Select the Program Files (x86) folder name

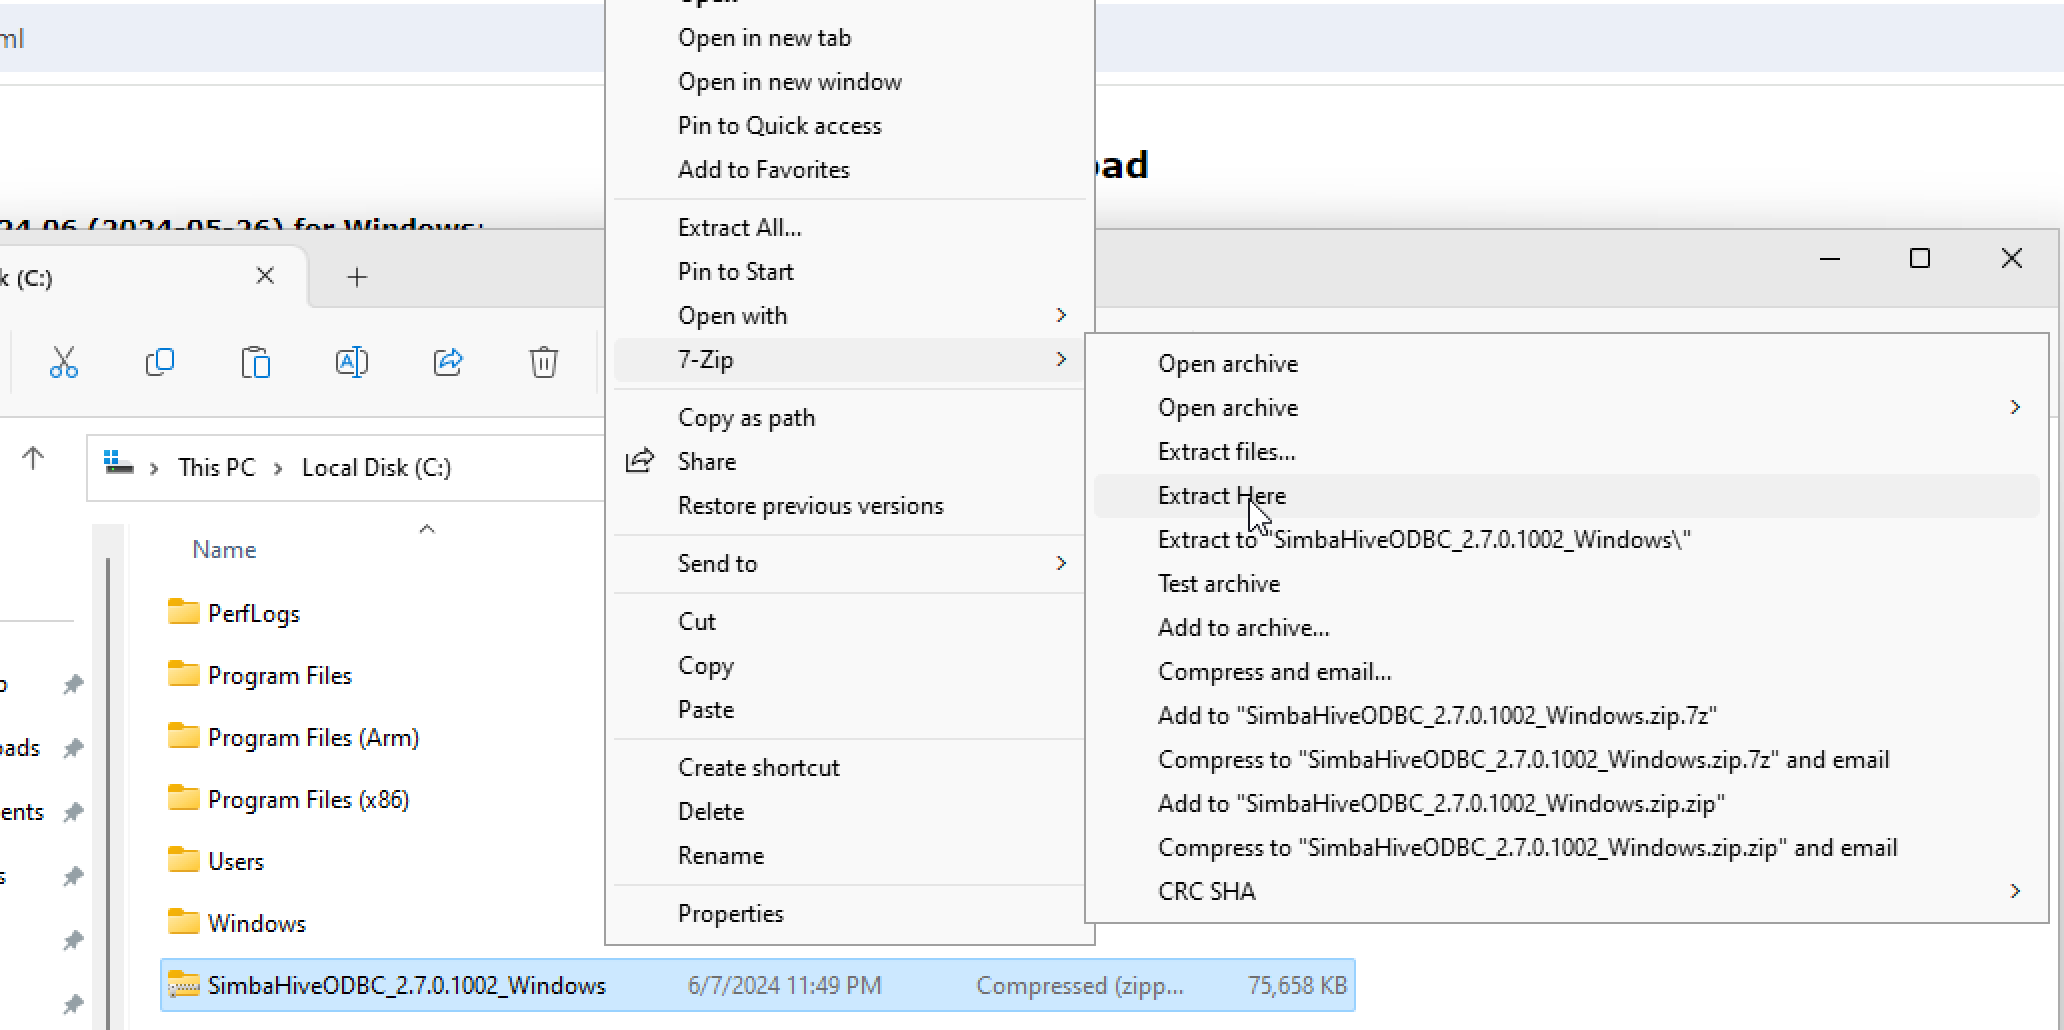pos(308,800)
